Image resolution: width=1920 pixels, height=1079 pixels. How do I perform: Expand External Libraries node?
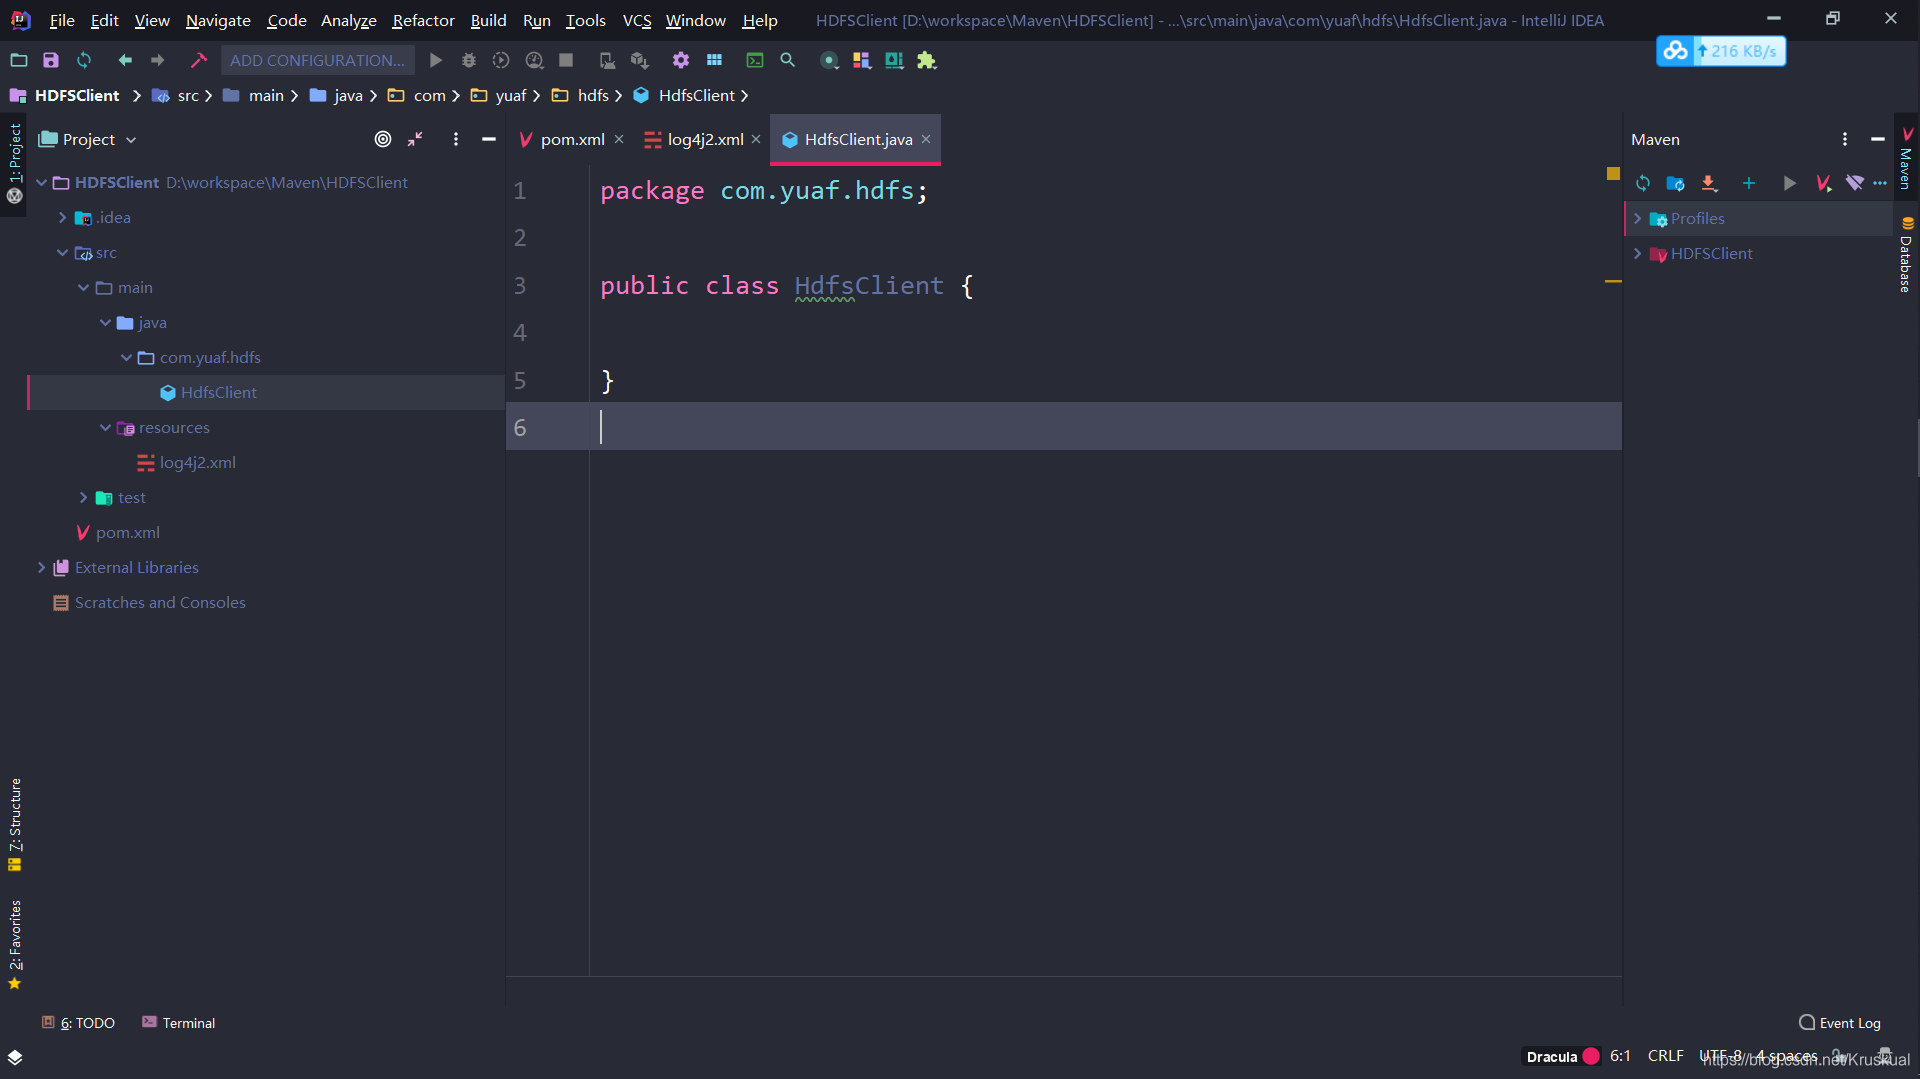coord(41,567)
